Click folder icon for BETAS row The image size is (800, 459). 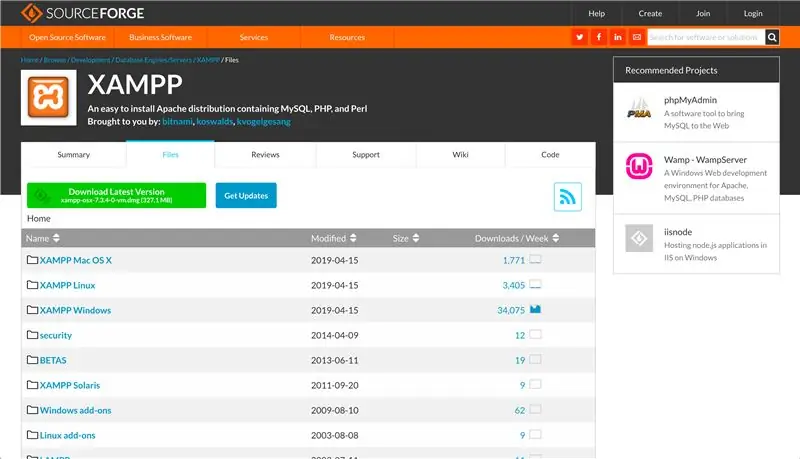[32, 360]
